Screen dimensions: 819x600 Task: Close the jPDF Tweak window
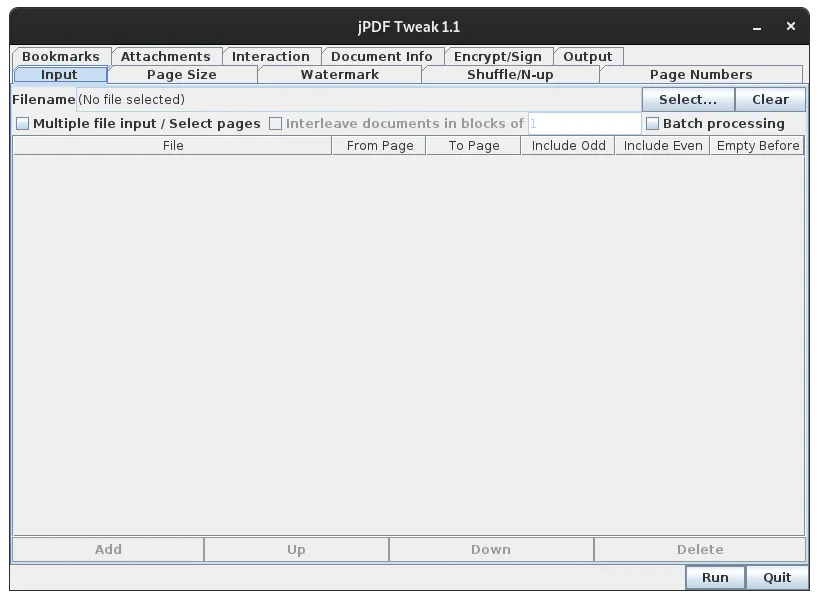(x=791, y=26)
